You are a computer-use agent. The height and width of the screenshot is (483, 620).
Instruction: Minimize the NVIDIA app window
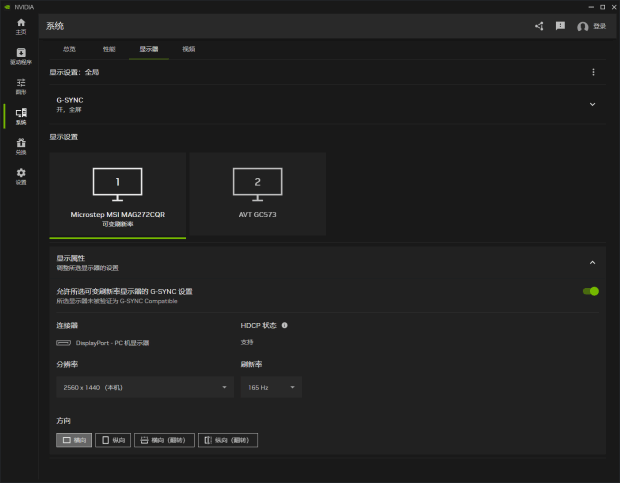591,7
